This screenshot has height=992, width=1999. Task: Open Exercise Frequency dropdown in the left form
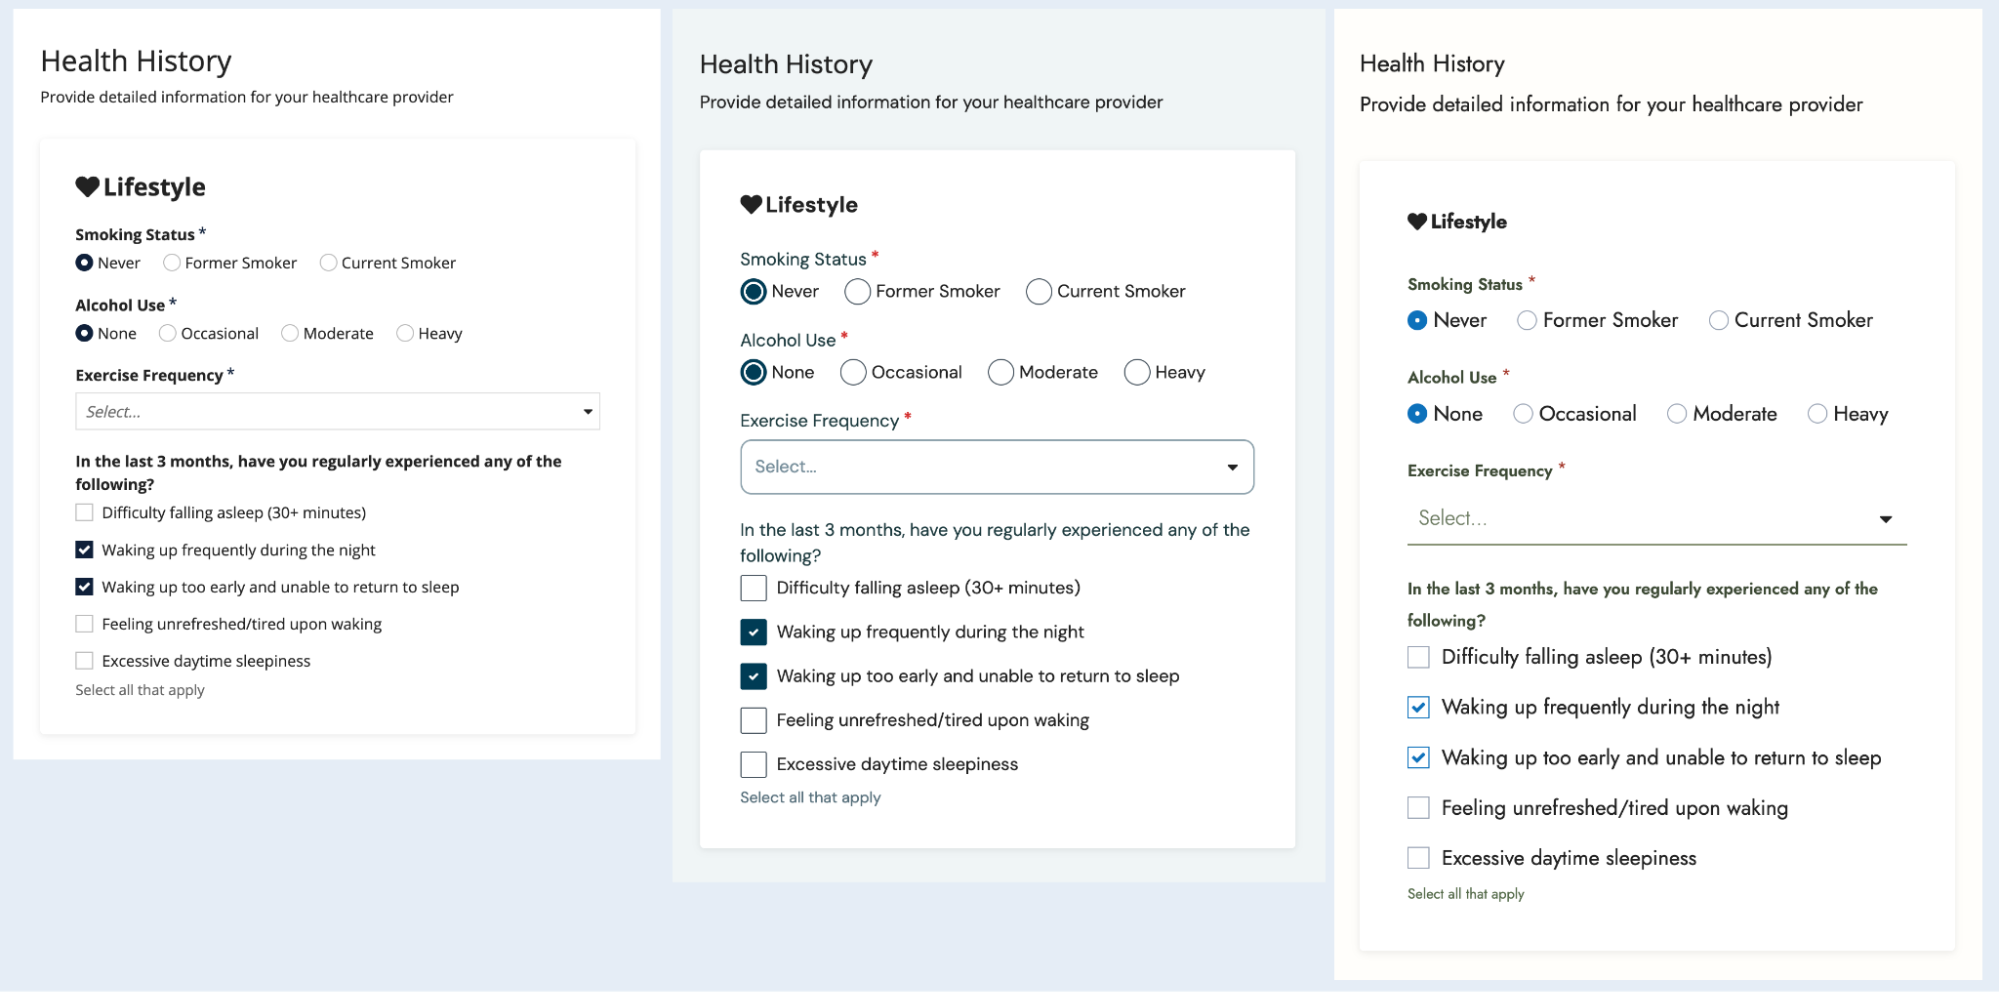click(x=338, y=412)
